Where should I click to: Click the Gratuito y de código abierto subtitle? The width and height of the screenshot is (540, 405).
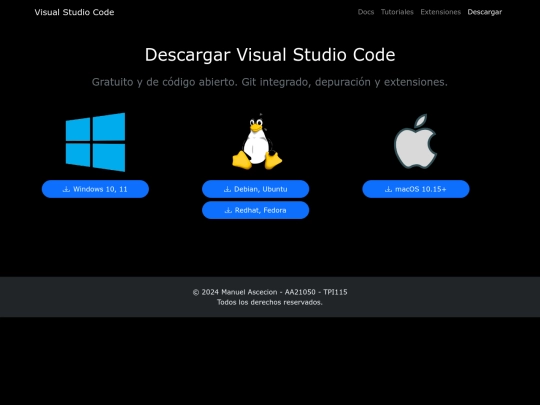[270, 82]
